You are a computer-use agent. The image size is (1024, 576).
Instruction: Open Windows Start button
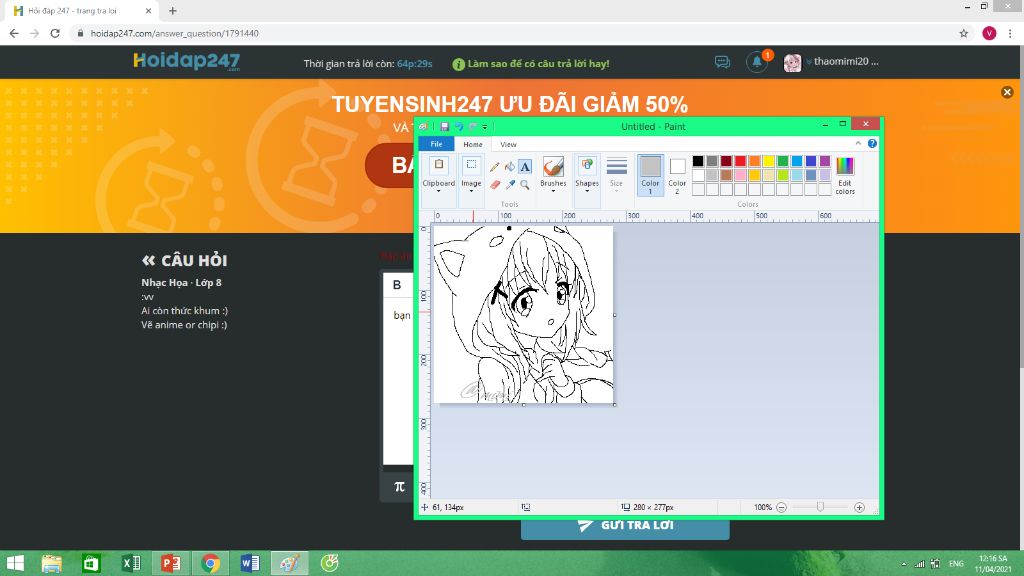[14, 563]
